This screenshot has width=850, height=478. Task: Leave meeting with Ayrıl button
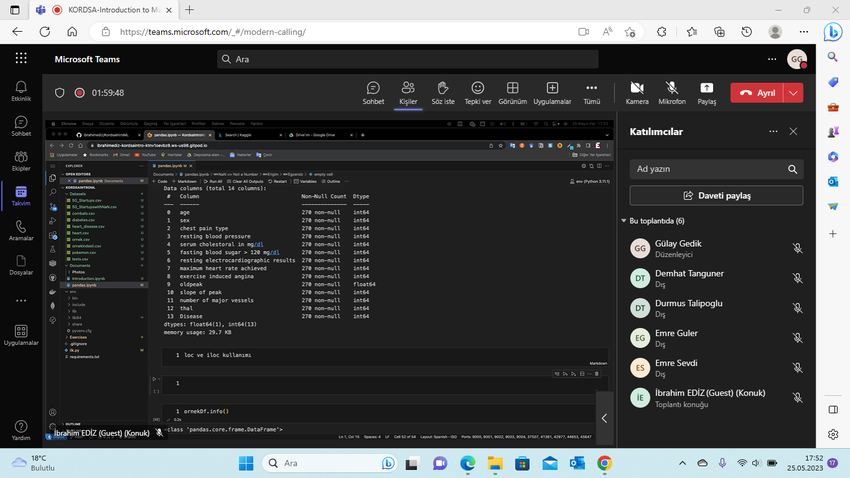[x=757, y=93]
